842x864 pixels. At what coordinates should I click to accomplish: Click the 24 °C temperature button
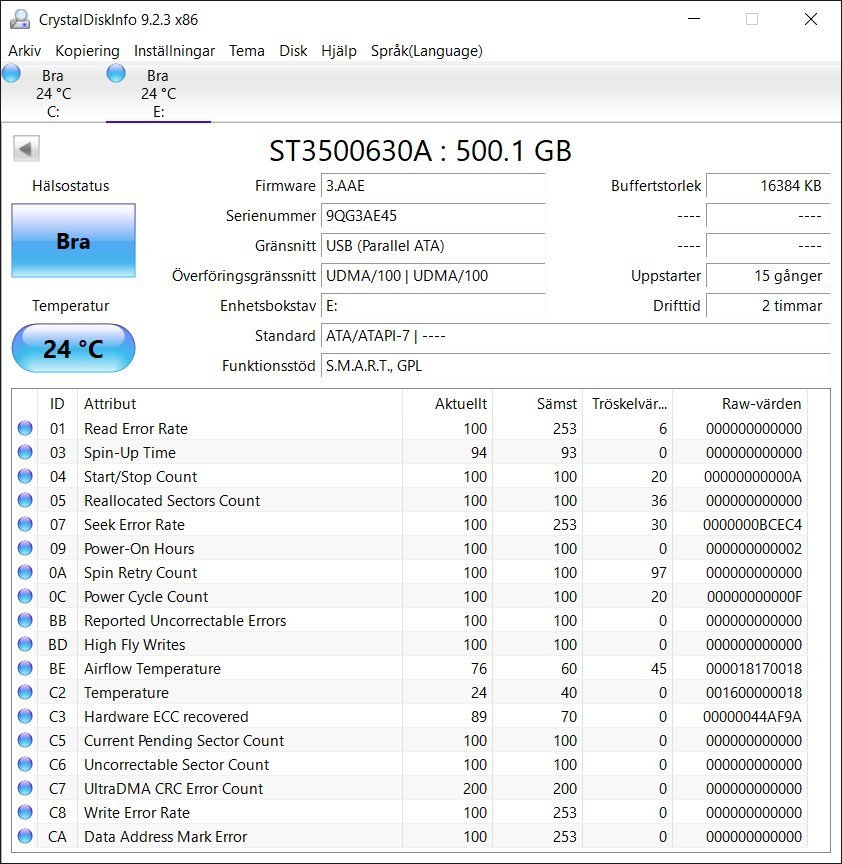pos(73,349)
